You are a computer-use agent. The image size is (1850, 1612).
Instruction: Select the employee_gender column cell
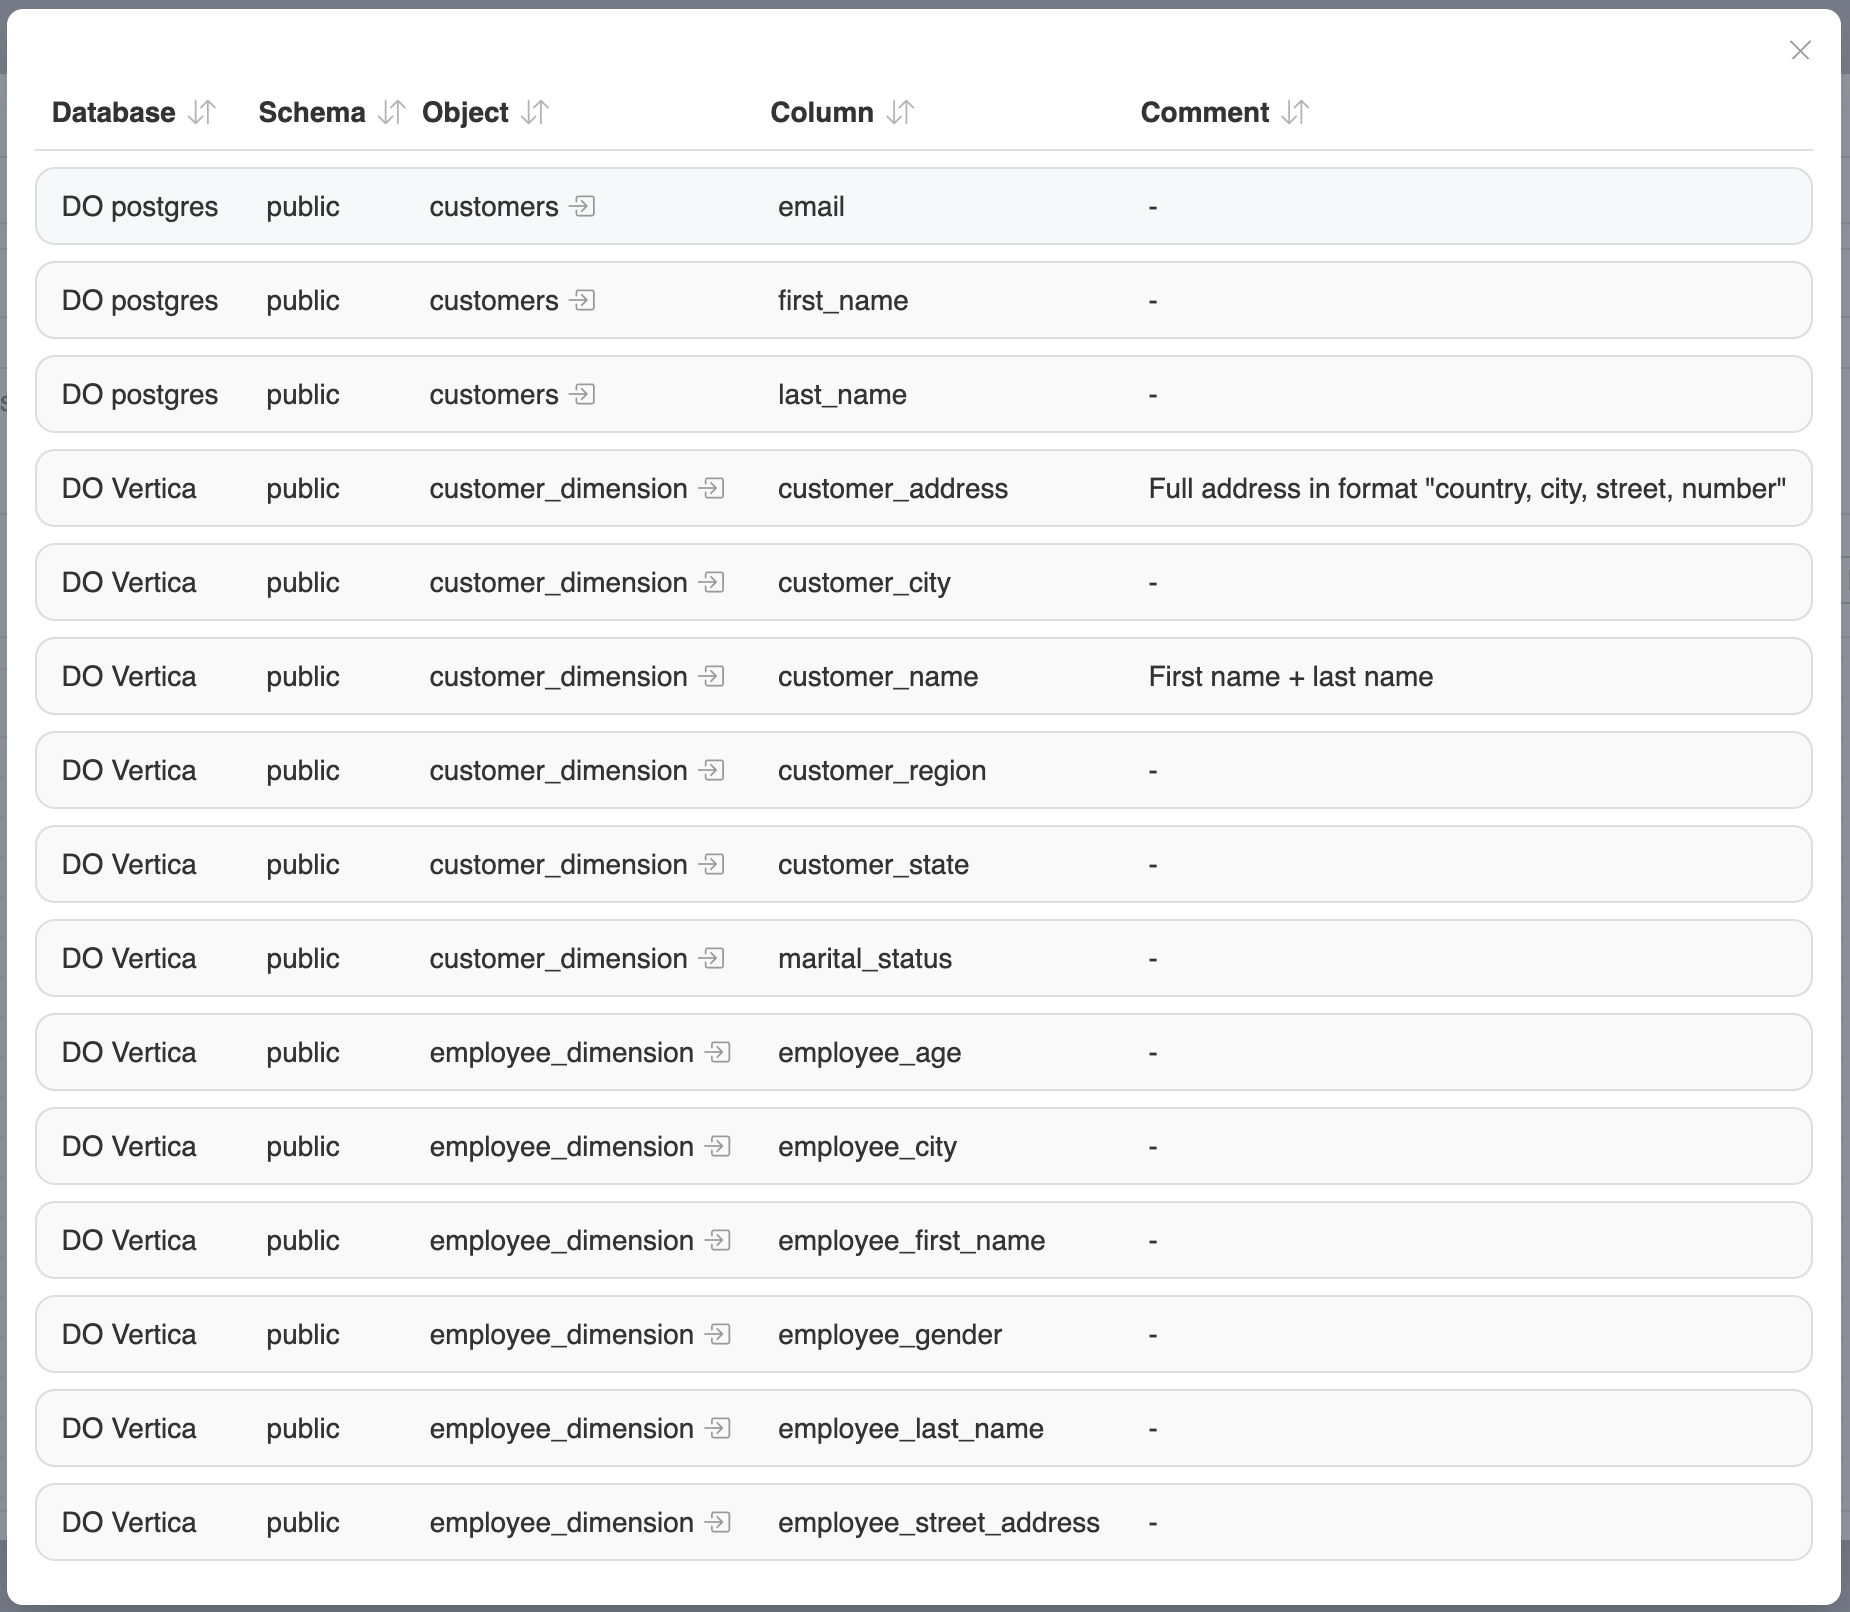[890, 1334]
